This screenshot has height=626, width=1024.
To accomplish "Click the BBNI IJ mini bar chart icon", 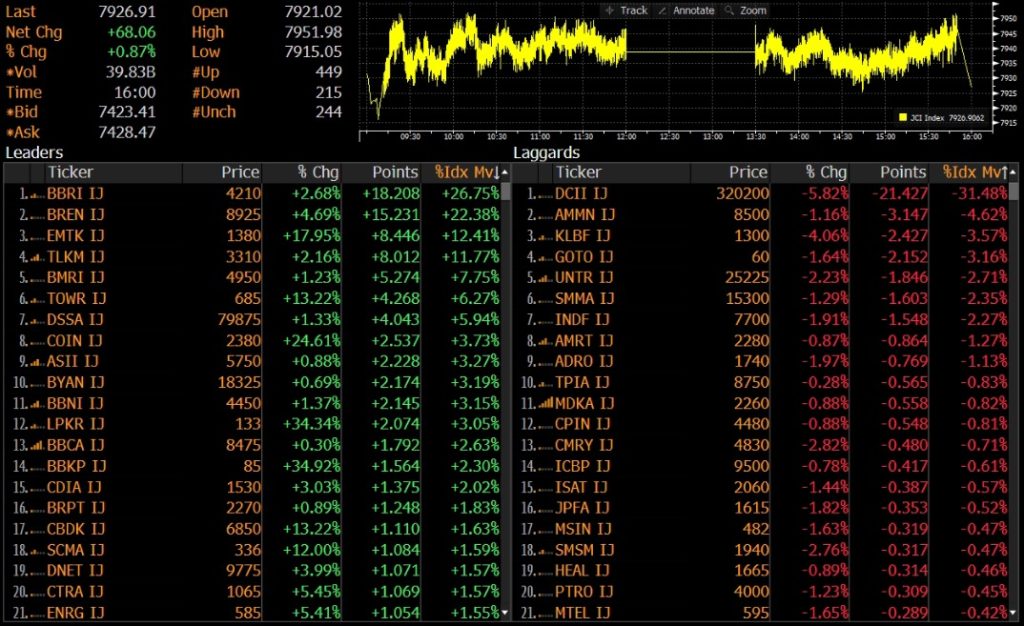I will coord(37,404).
